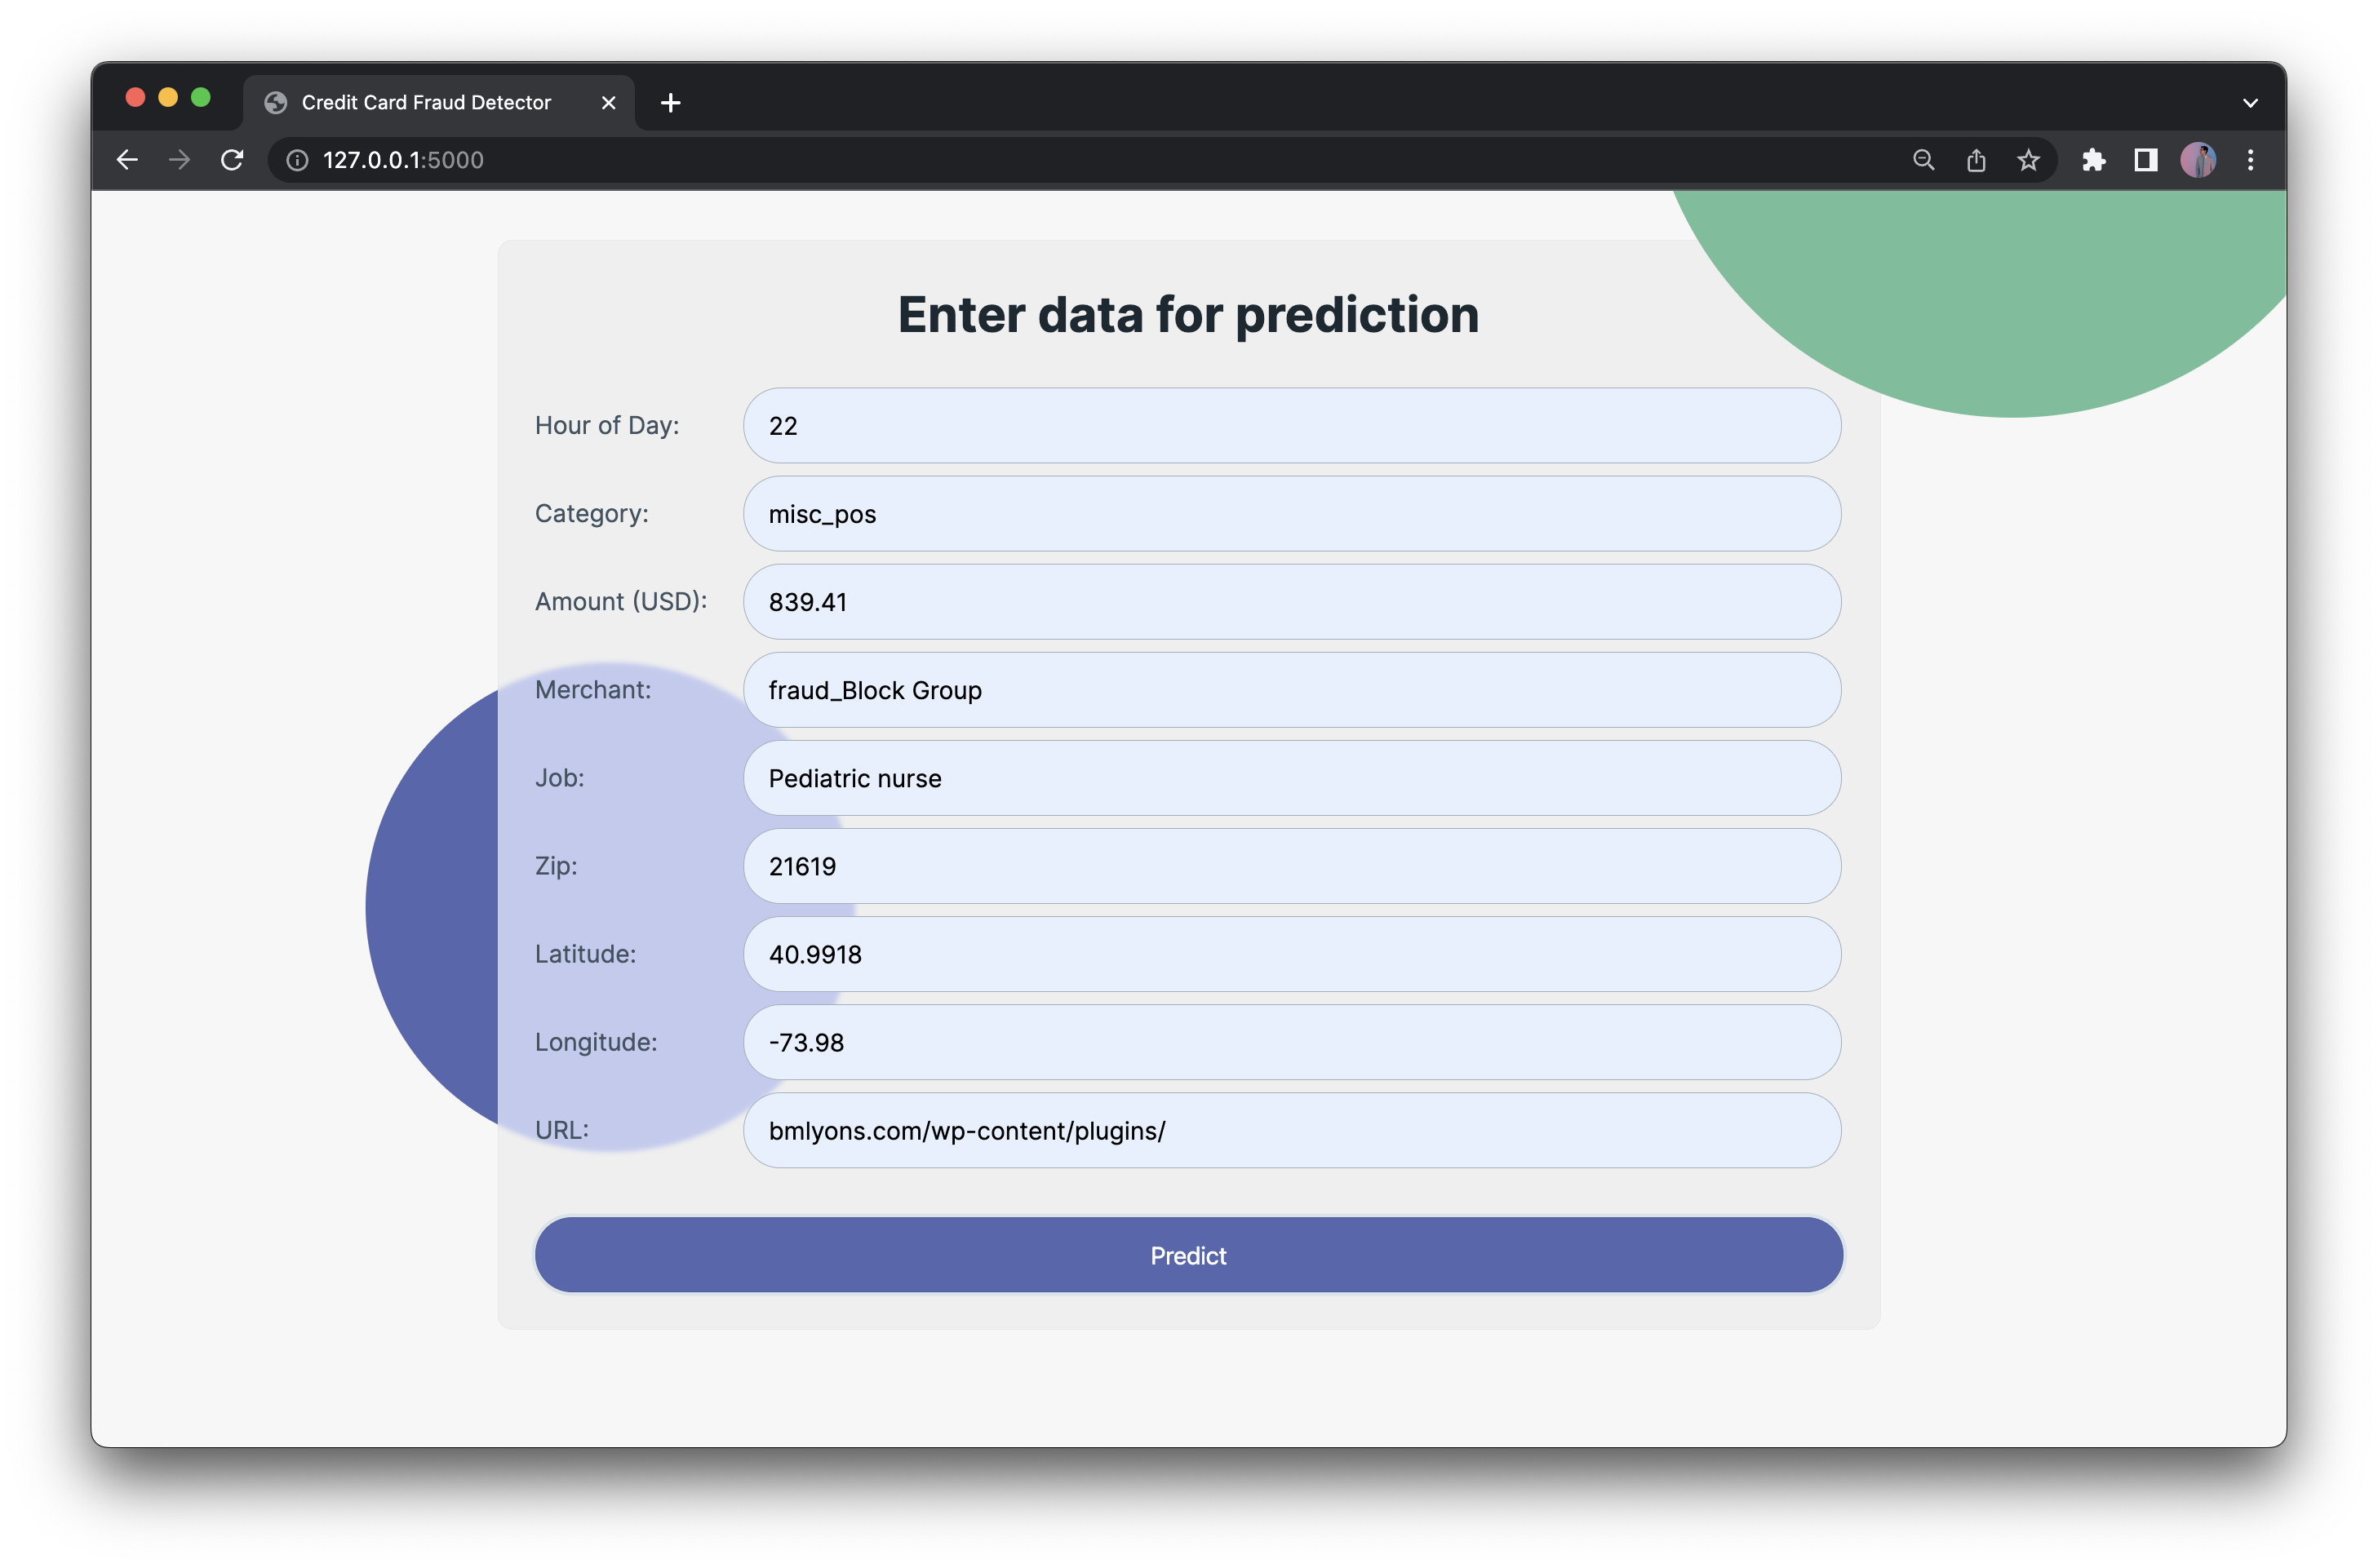Screen dimensions: 2378x1568
Task: Maximize the window with green button
Action: pos(201,97)
